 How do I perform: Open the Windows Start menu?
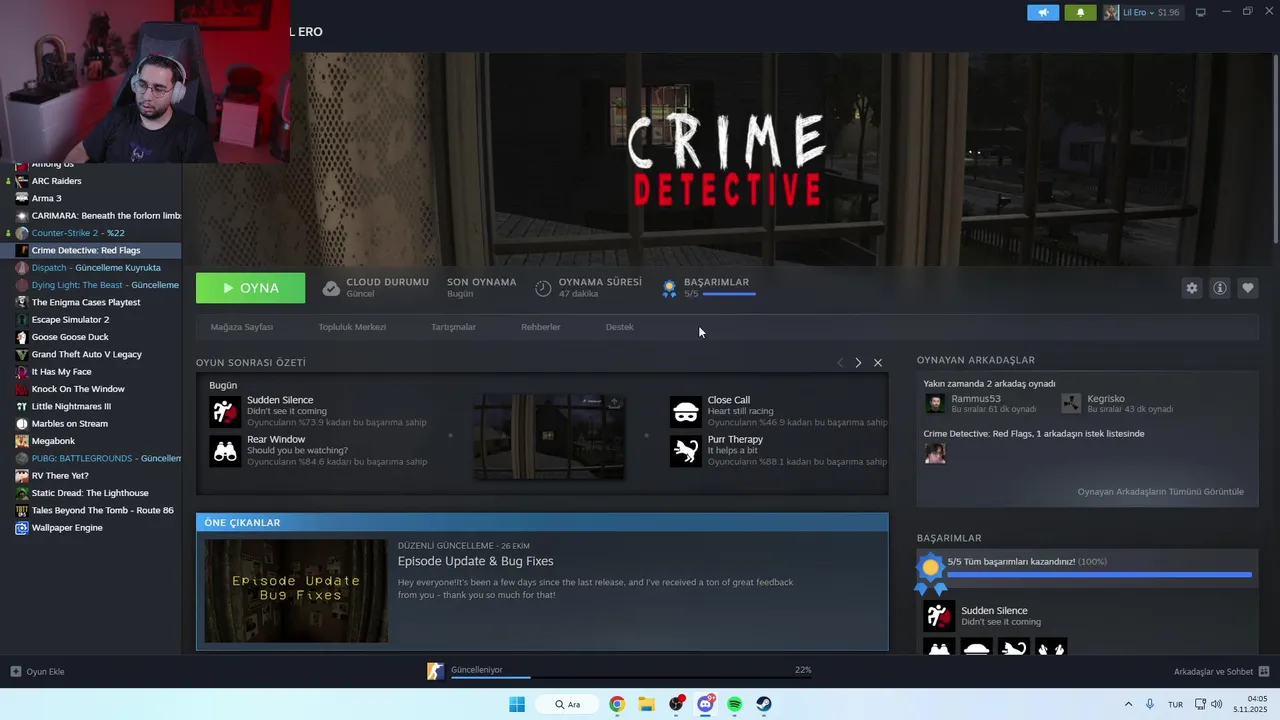(517, 704)
